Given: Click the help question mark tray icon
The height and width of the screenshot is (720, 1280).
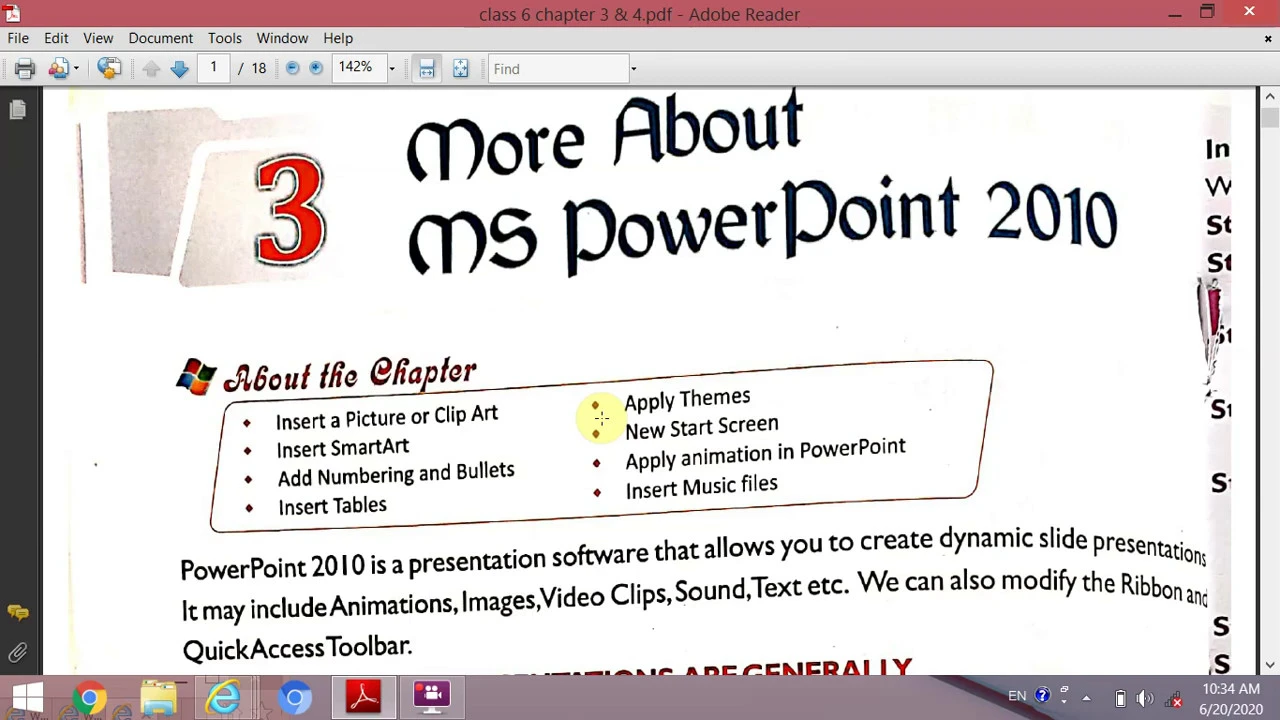Looking at the screenshot, I should [1043, 696].
